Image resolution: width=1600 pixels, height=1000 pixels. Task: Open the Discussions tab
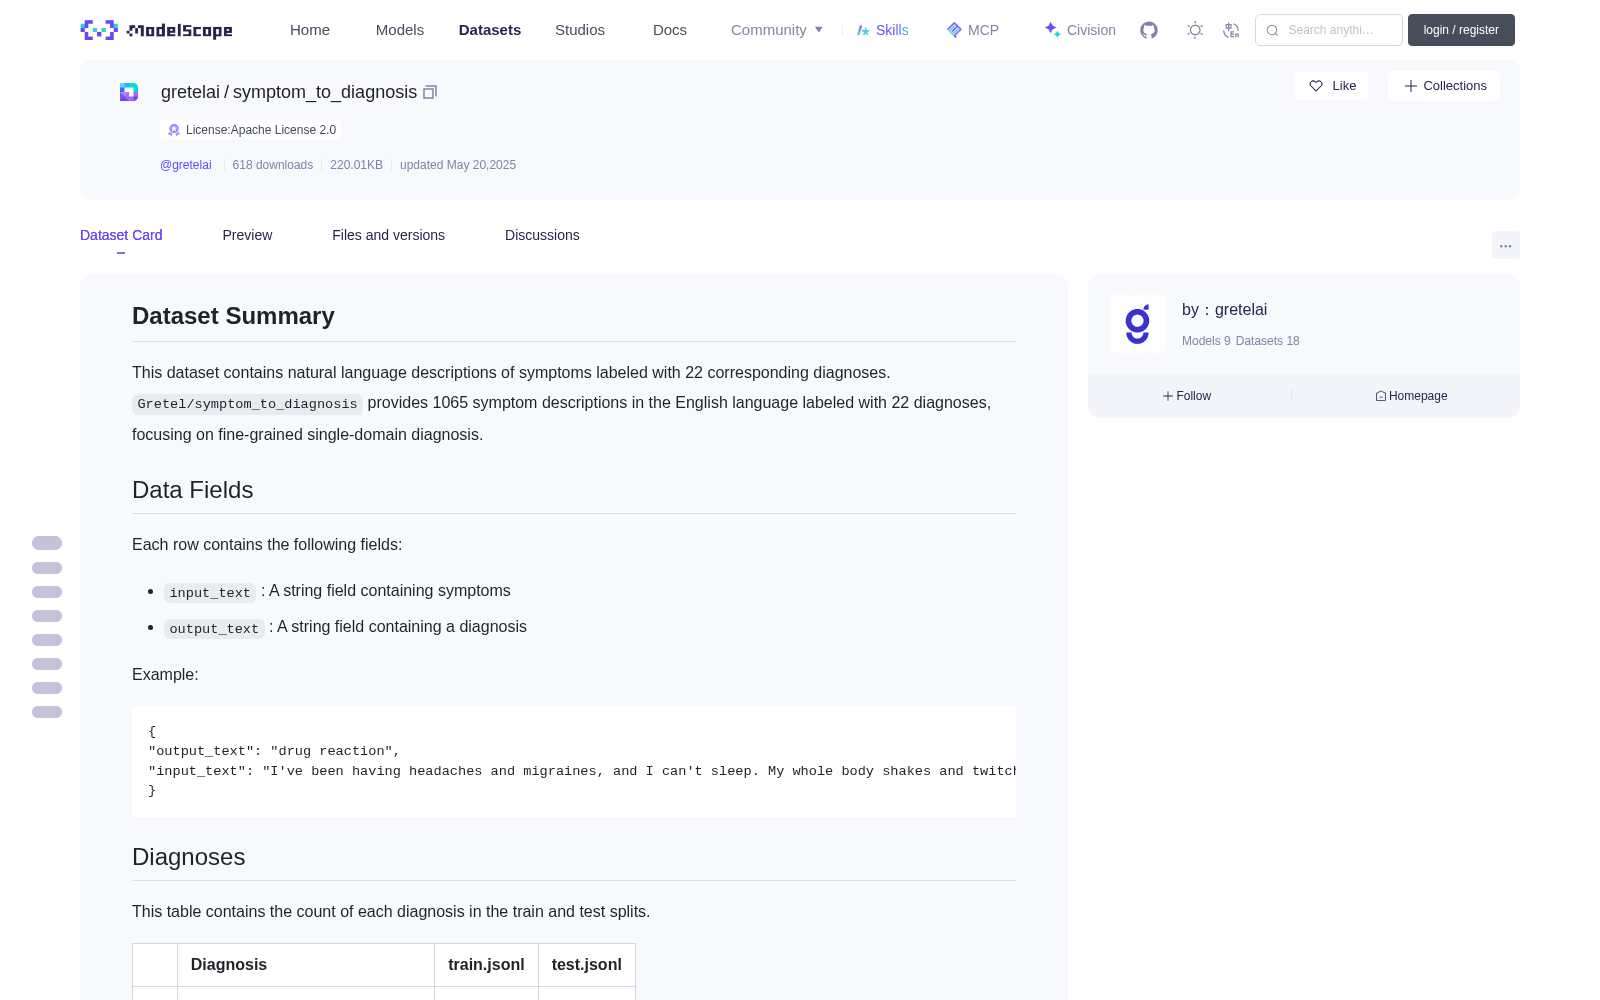pyautogui.click(x=542, y=235)
